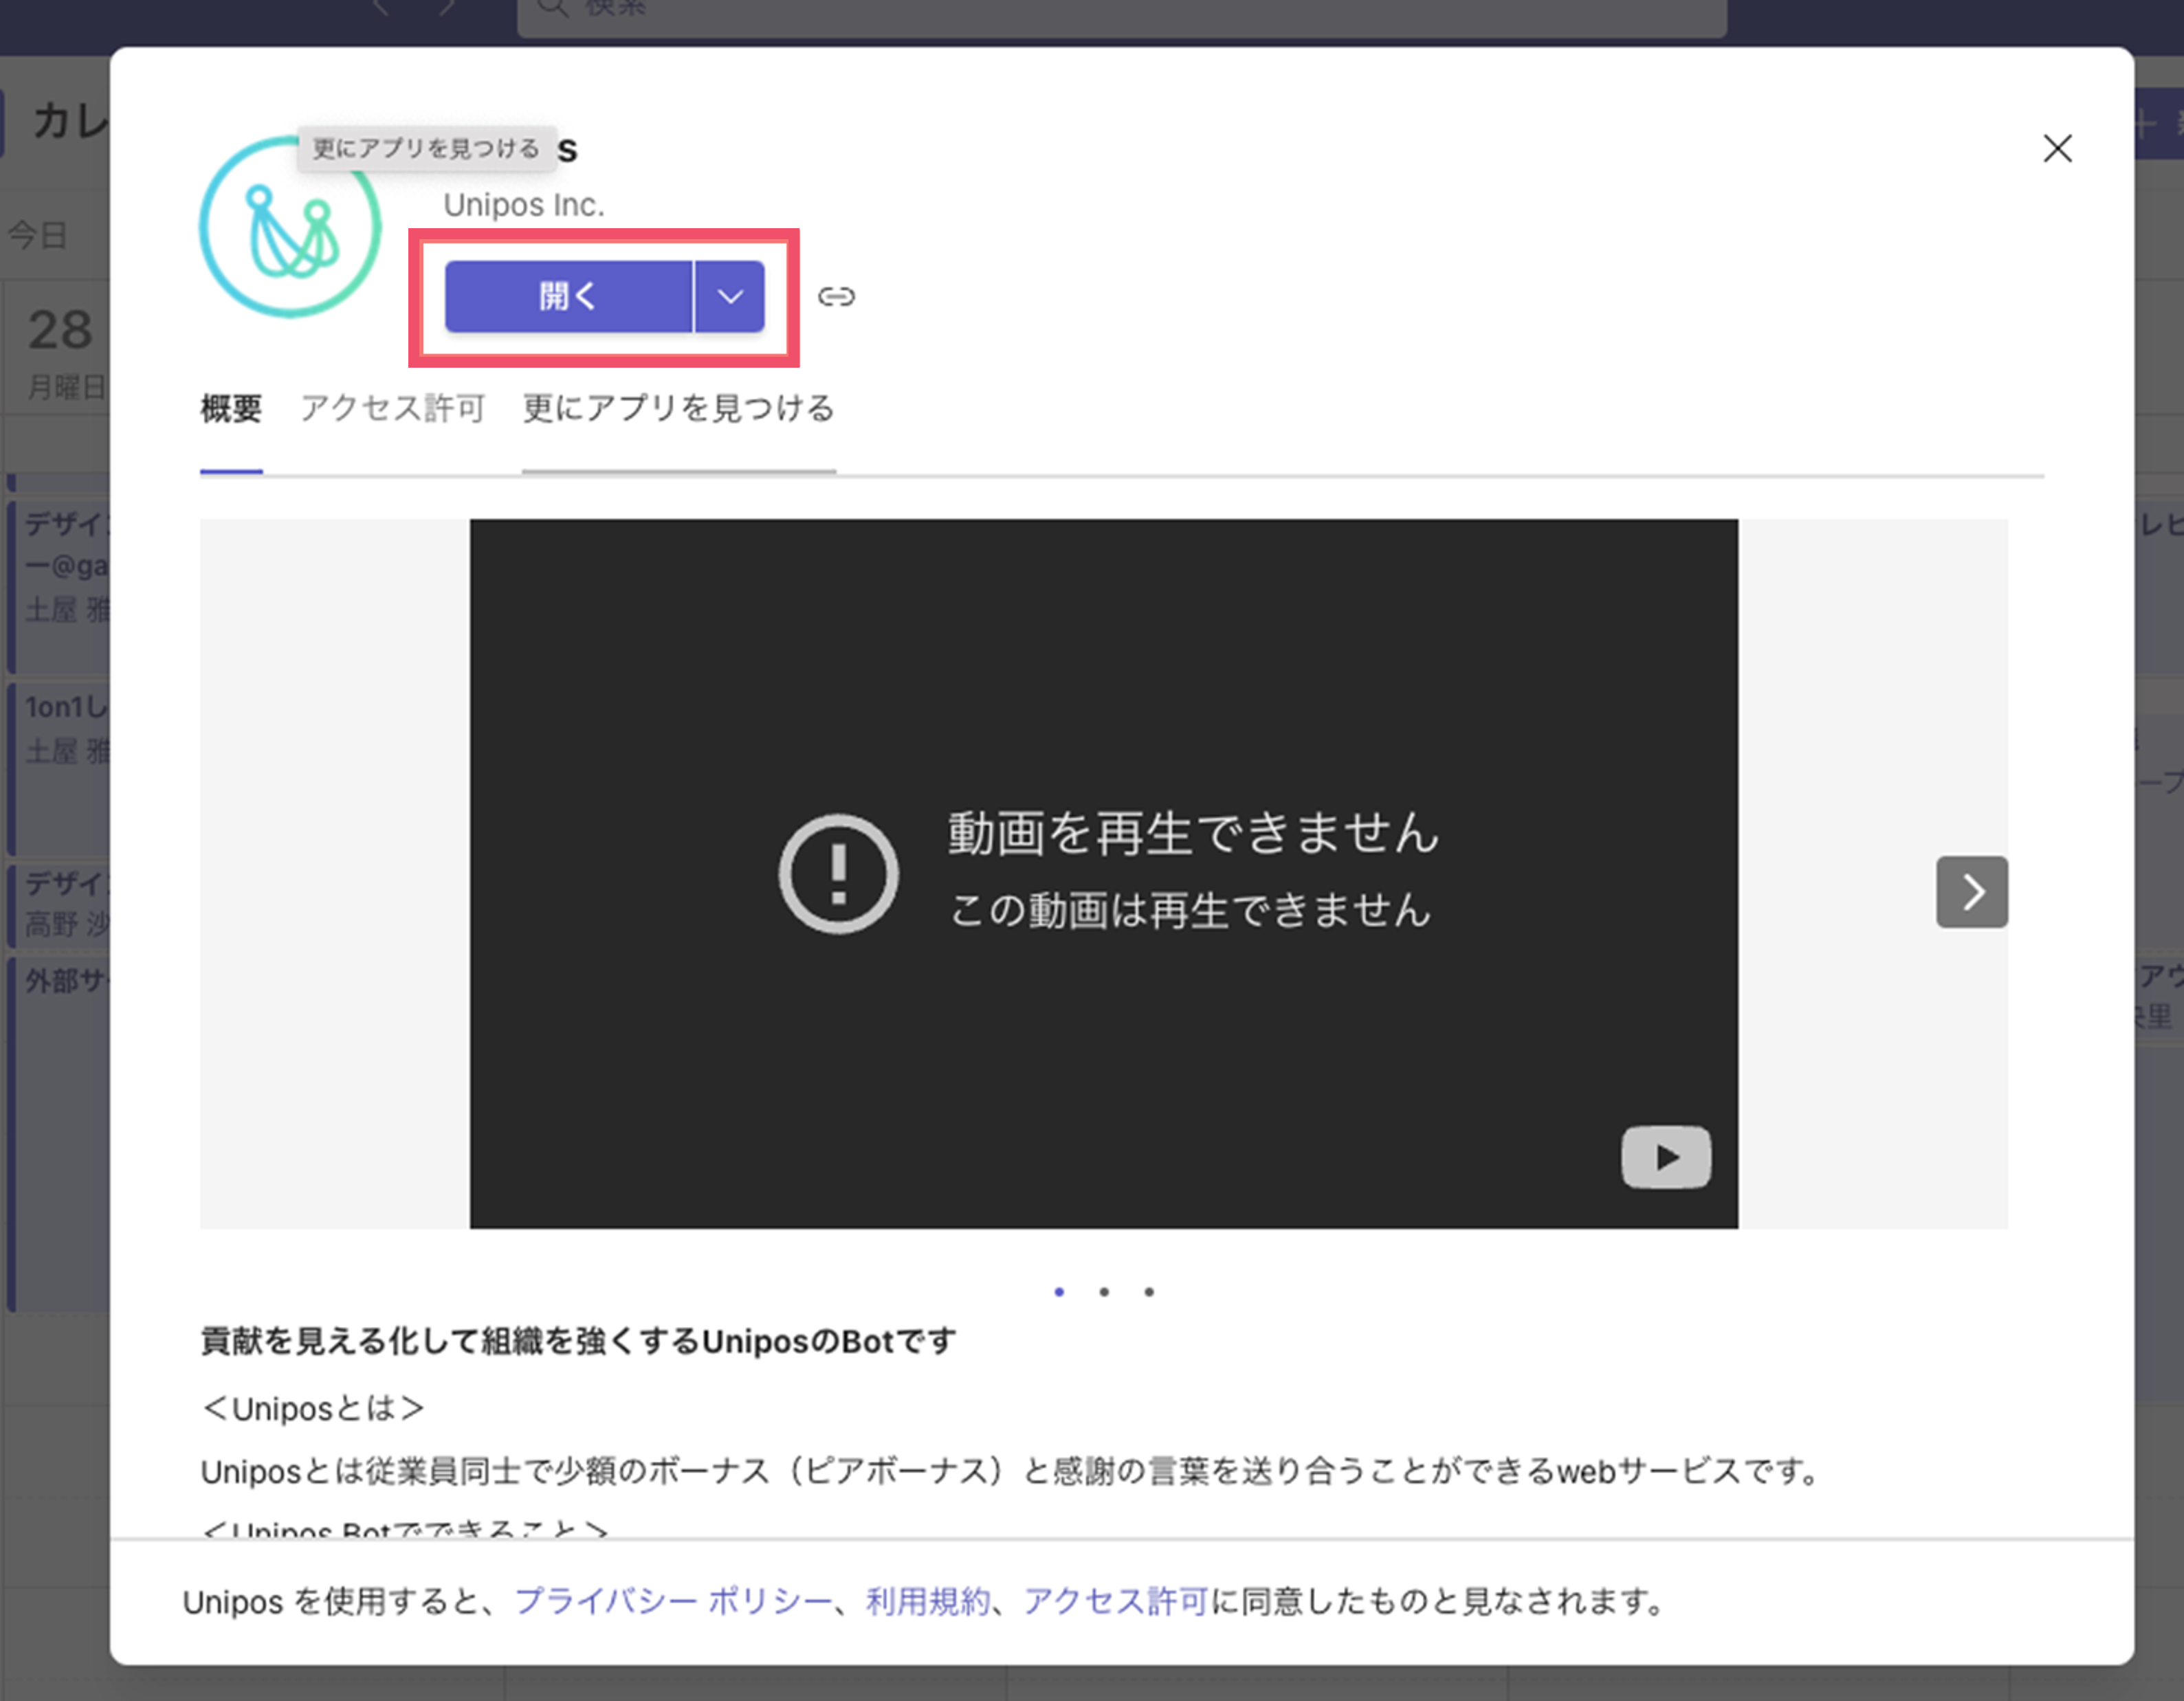Select the first carousel dot
This screenshot has height=1701, width=2184.
pyautogui.click(x=1059, y=1292)
